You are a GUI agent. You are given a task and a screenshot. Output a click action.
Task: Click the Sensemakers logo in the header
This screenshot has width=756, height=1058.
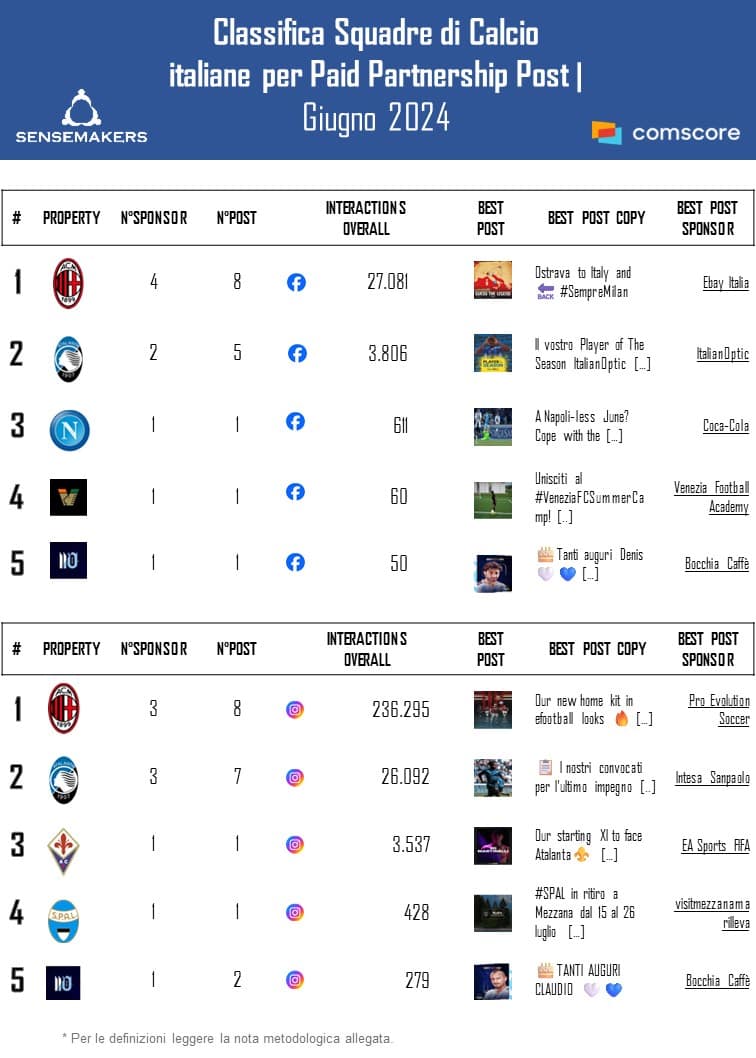(x=81, y=117)
